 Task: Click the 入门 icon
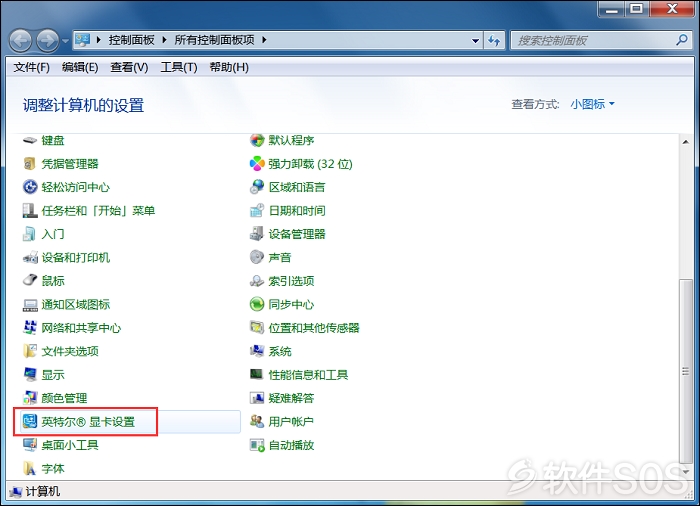pos(30,234)
